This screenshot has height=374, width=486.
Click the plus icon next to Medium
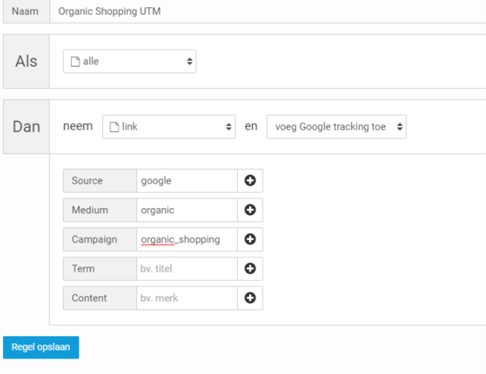click(x=250, y=210)
